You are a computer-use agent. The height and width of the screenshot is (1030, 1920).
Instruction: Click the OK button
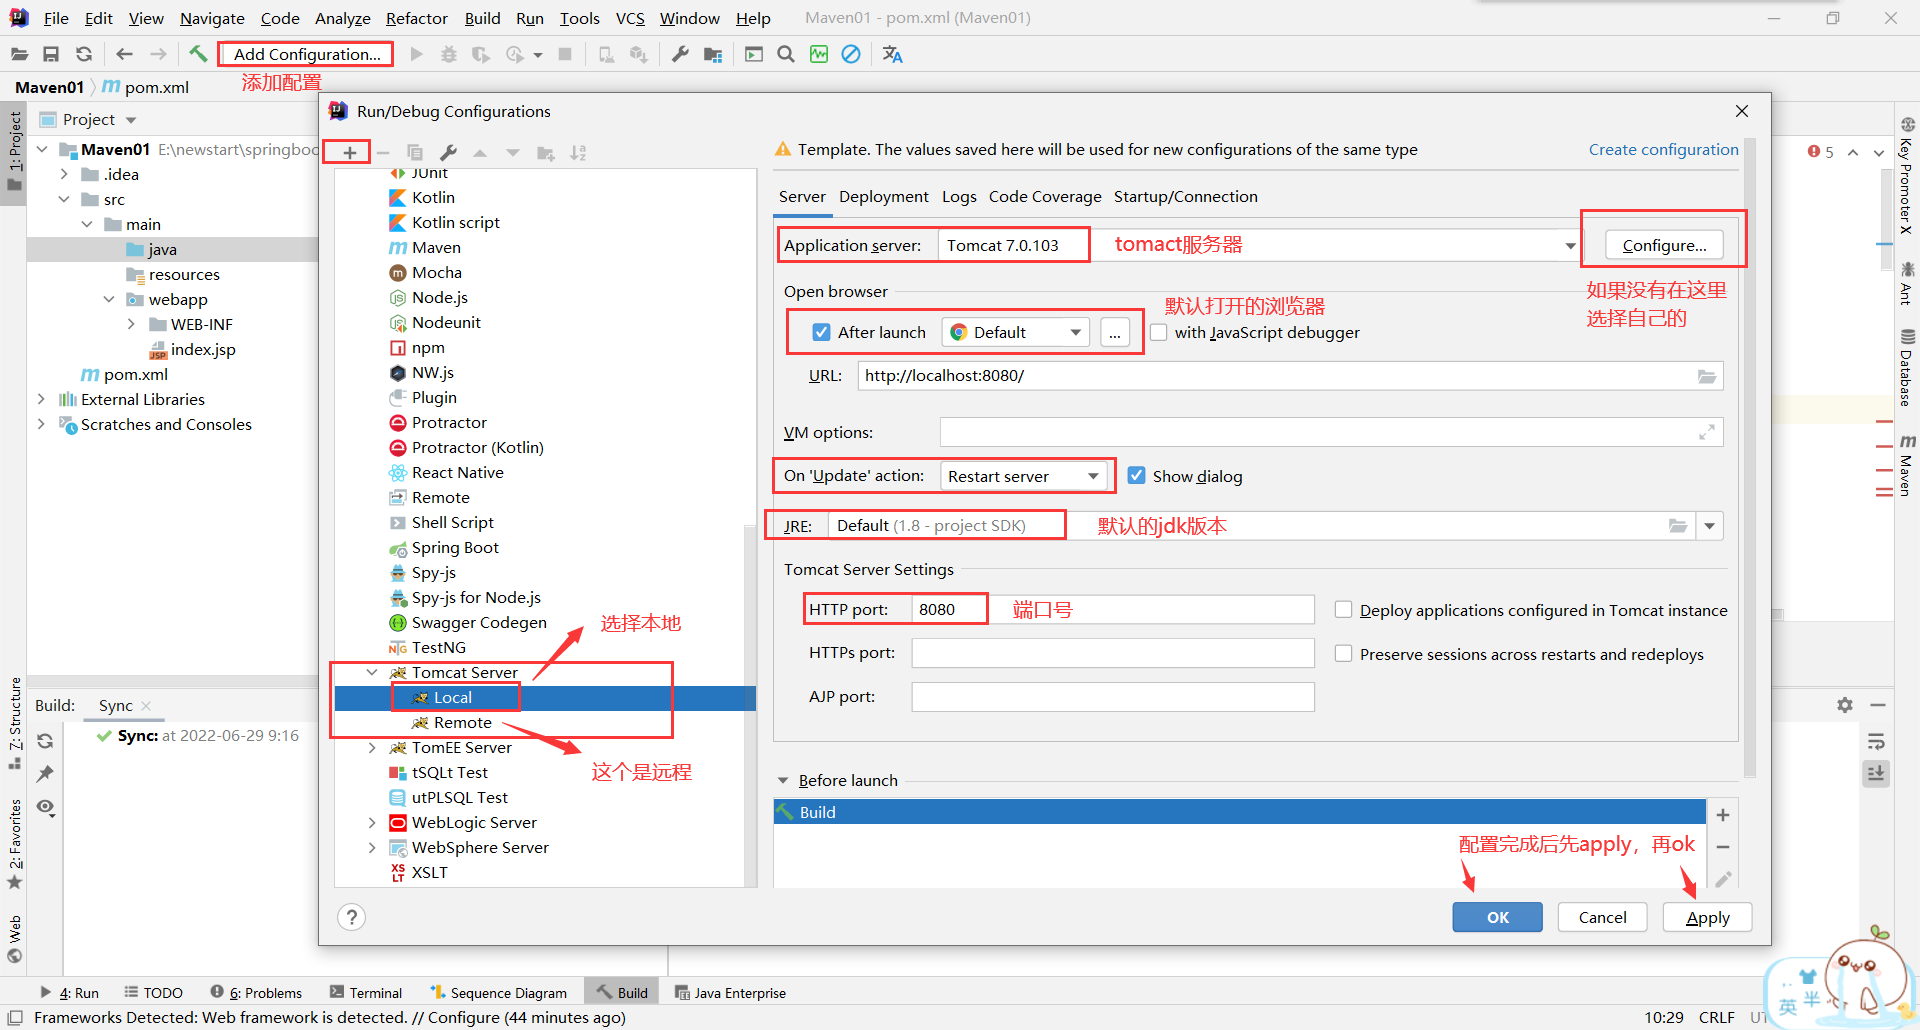(1497, 917)
